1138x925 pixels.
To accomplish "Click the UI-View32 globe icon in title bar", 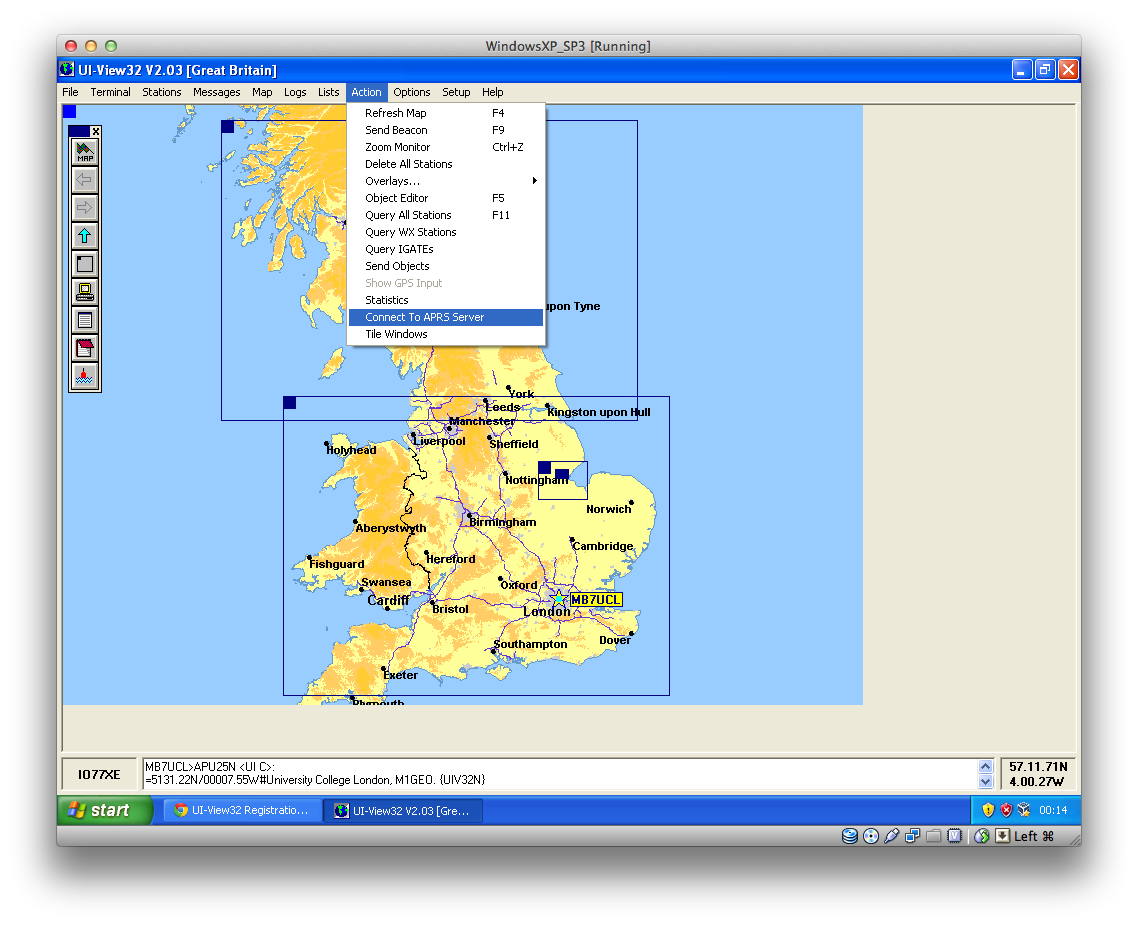I will click(67, 70).
